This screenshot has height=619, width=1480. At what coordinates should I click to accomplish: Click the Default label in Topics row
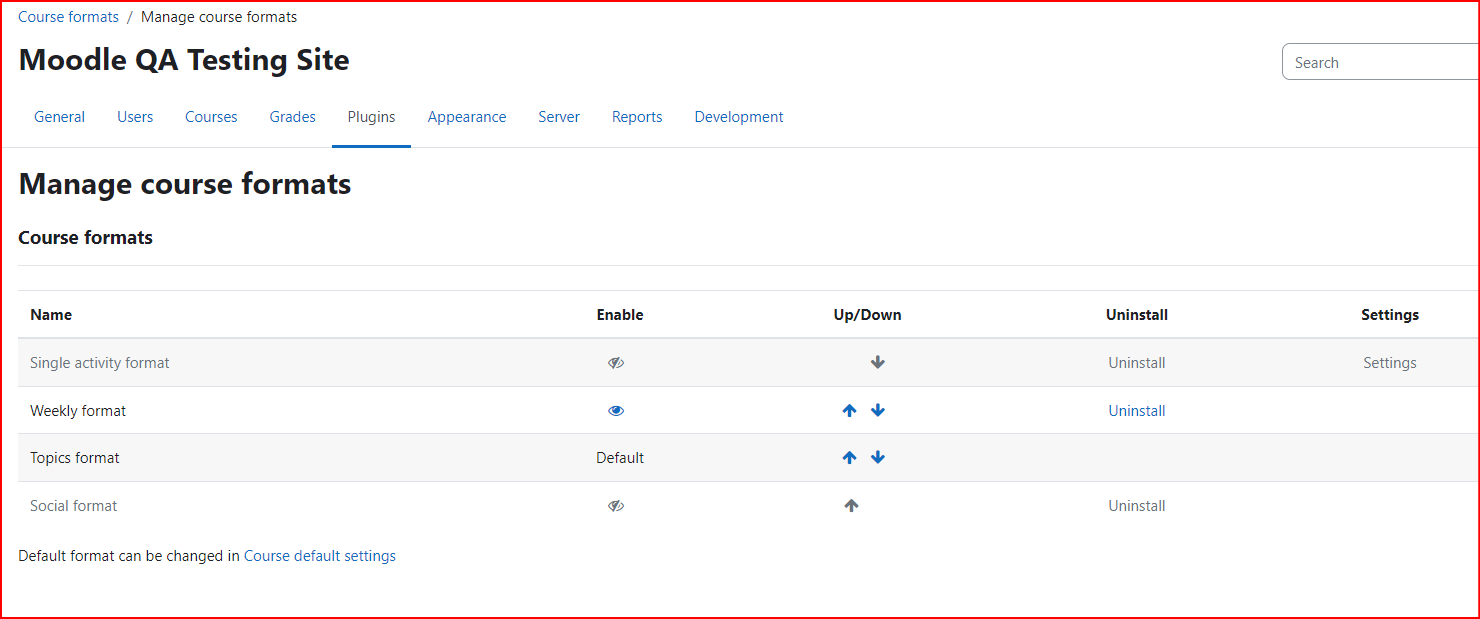click(620, 458)
